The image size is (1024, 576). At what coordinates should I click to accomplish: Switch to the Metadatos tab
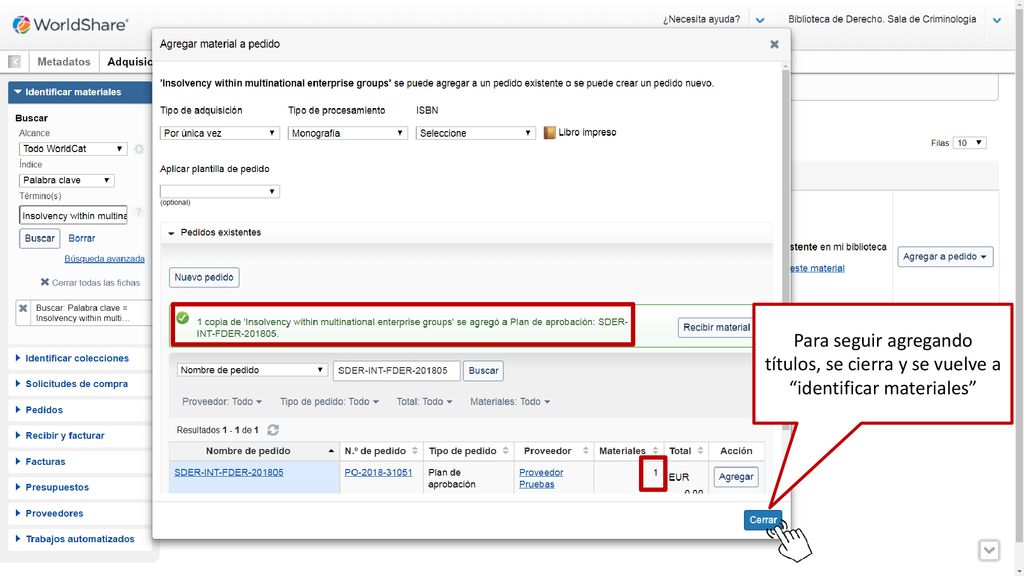click(63, 62)
